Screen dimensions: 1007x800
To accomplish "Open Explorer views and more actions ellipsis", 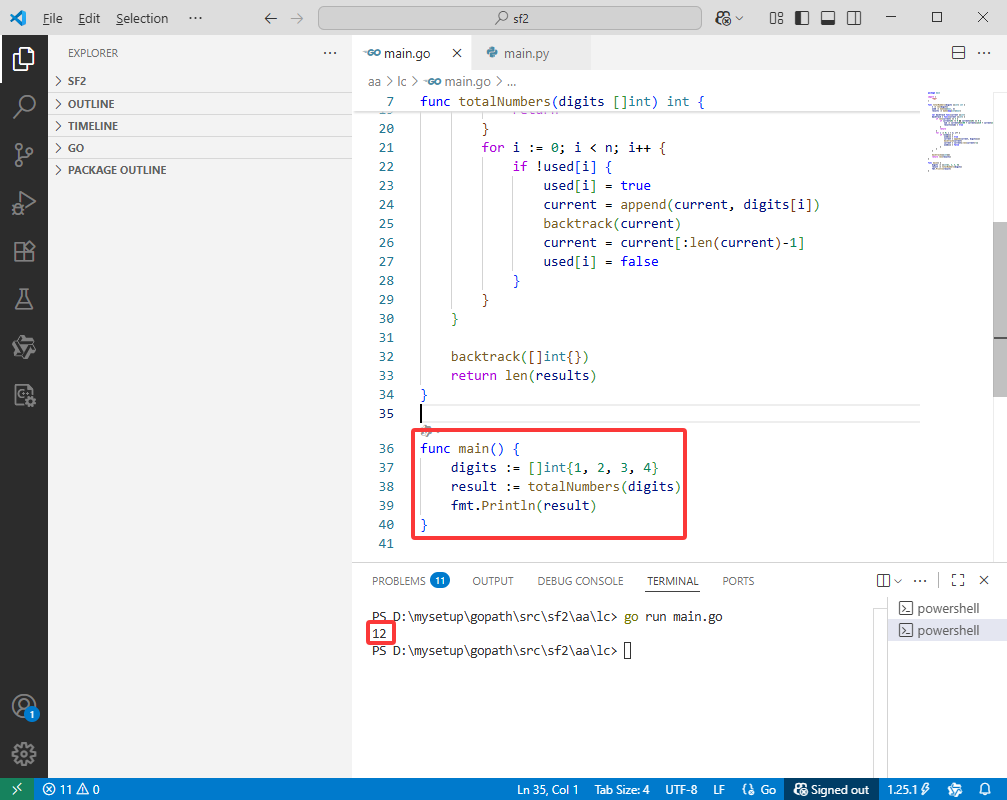I will click(330, 53).
